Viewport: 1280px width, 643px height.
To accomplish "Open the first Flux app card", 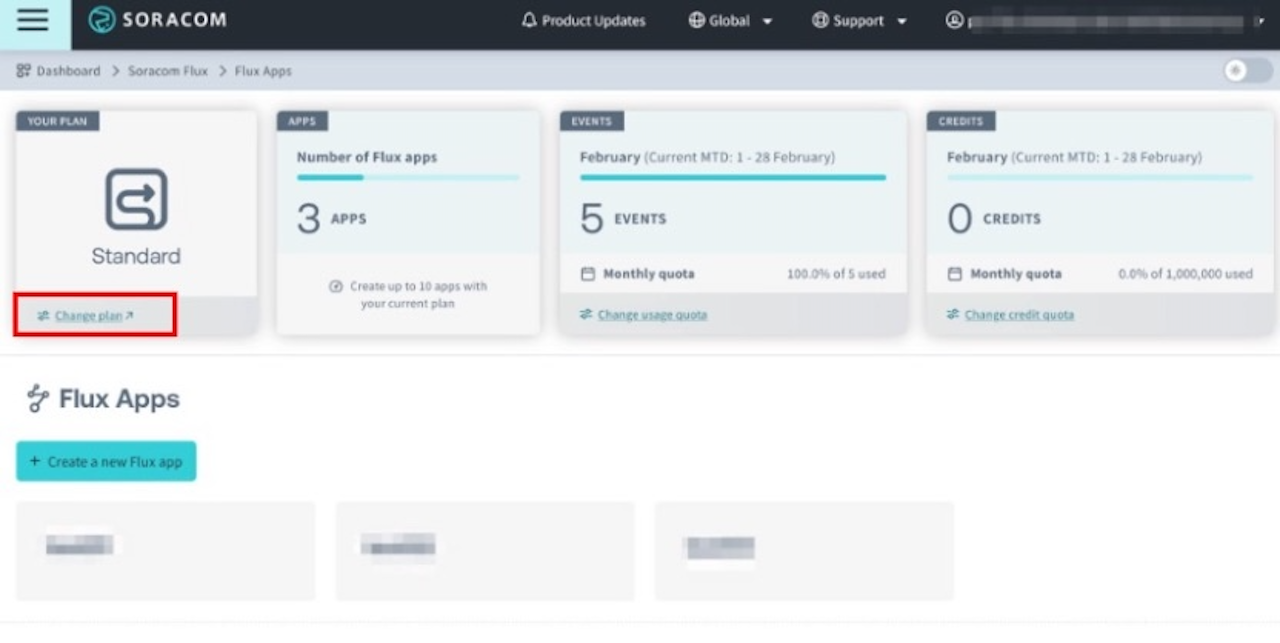I will [x=165, y=551].
